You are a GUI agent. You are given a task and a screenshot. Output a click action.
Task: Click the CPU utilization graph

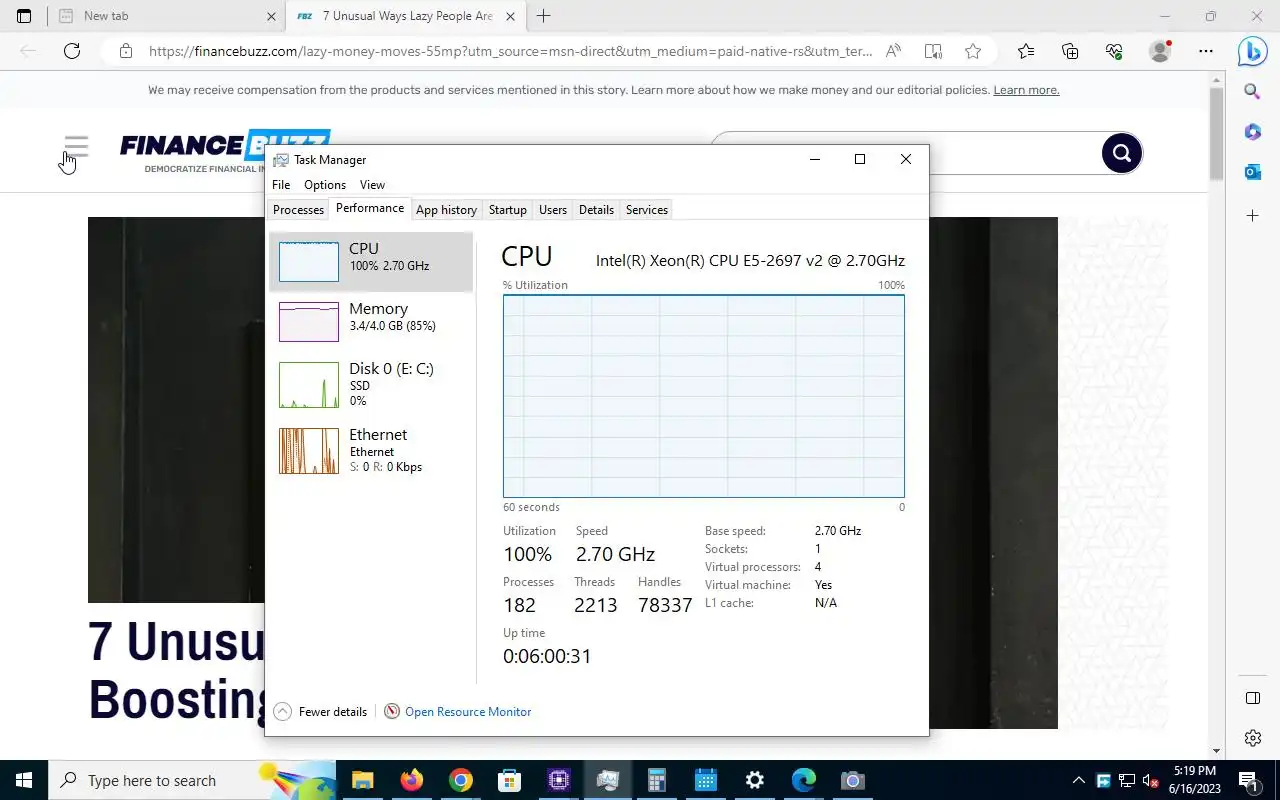(704, 396)
